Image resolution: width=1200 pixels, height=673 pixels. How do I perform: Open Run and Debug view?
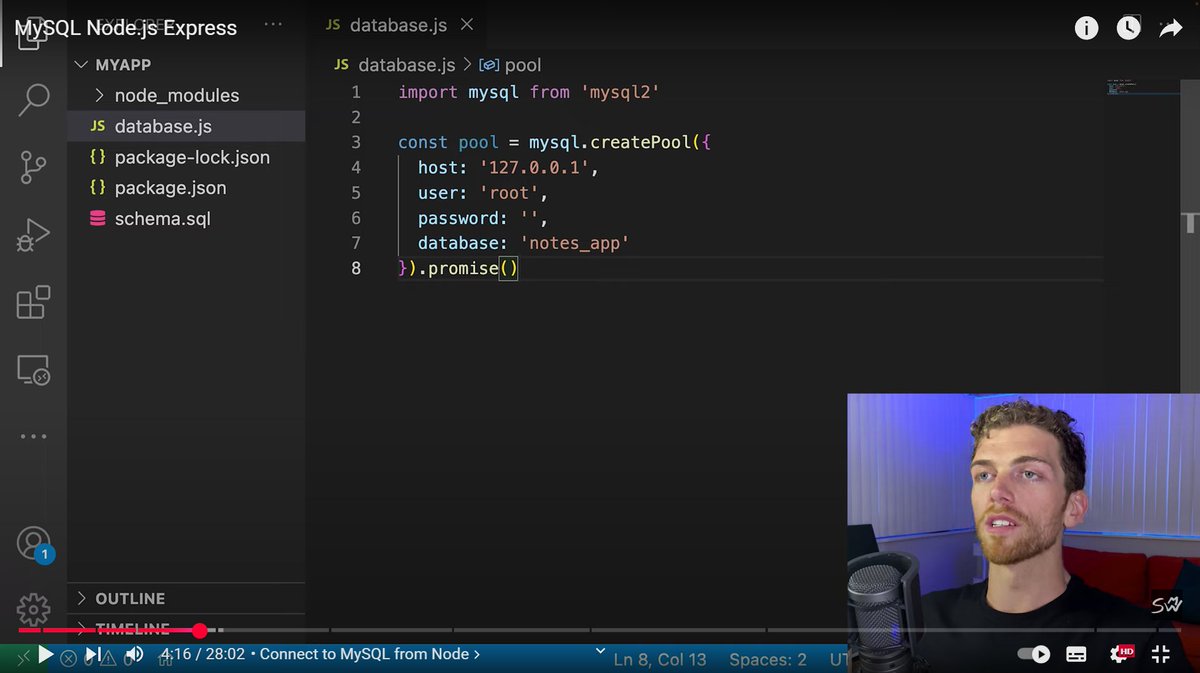click(34, 234)
